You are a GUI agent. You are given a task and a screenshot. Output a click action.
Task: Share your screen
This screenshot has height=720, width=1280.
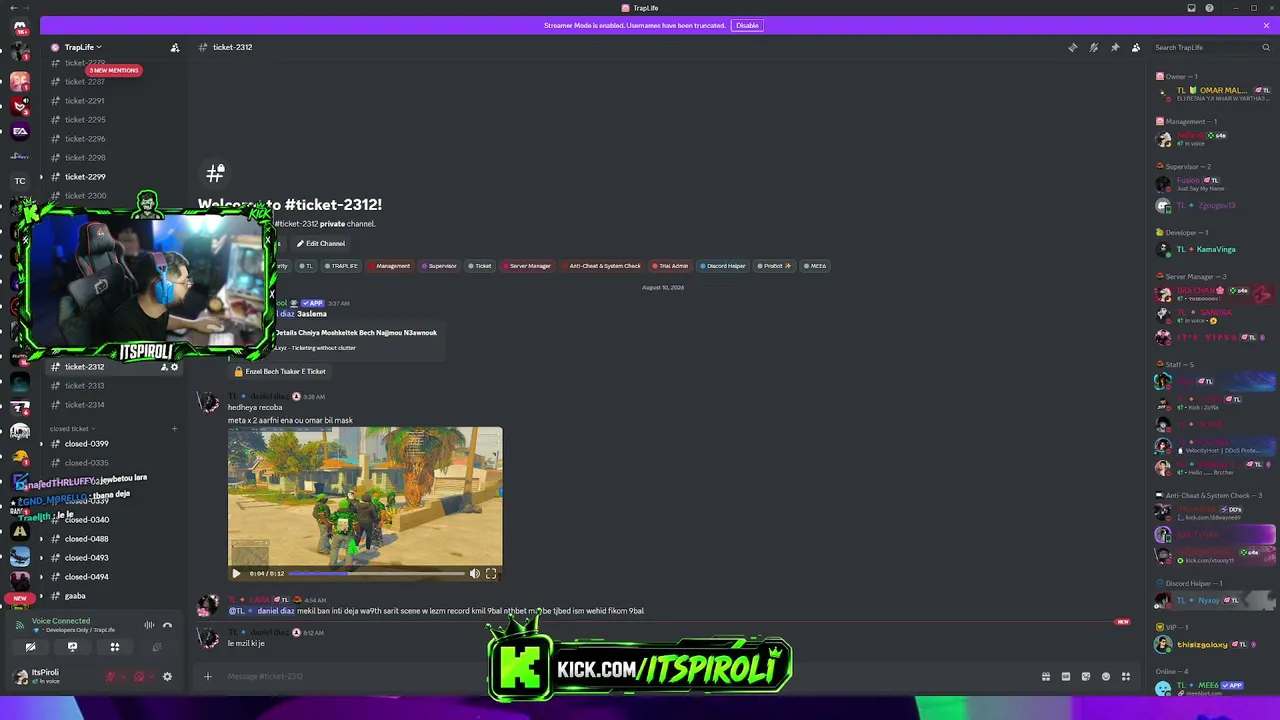pyautogui.click(x=72, y=647)
